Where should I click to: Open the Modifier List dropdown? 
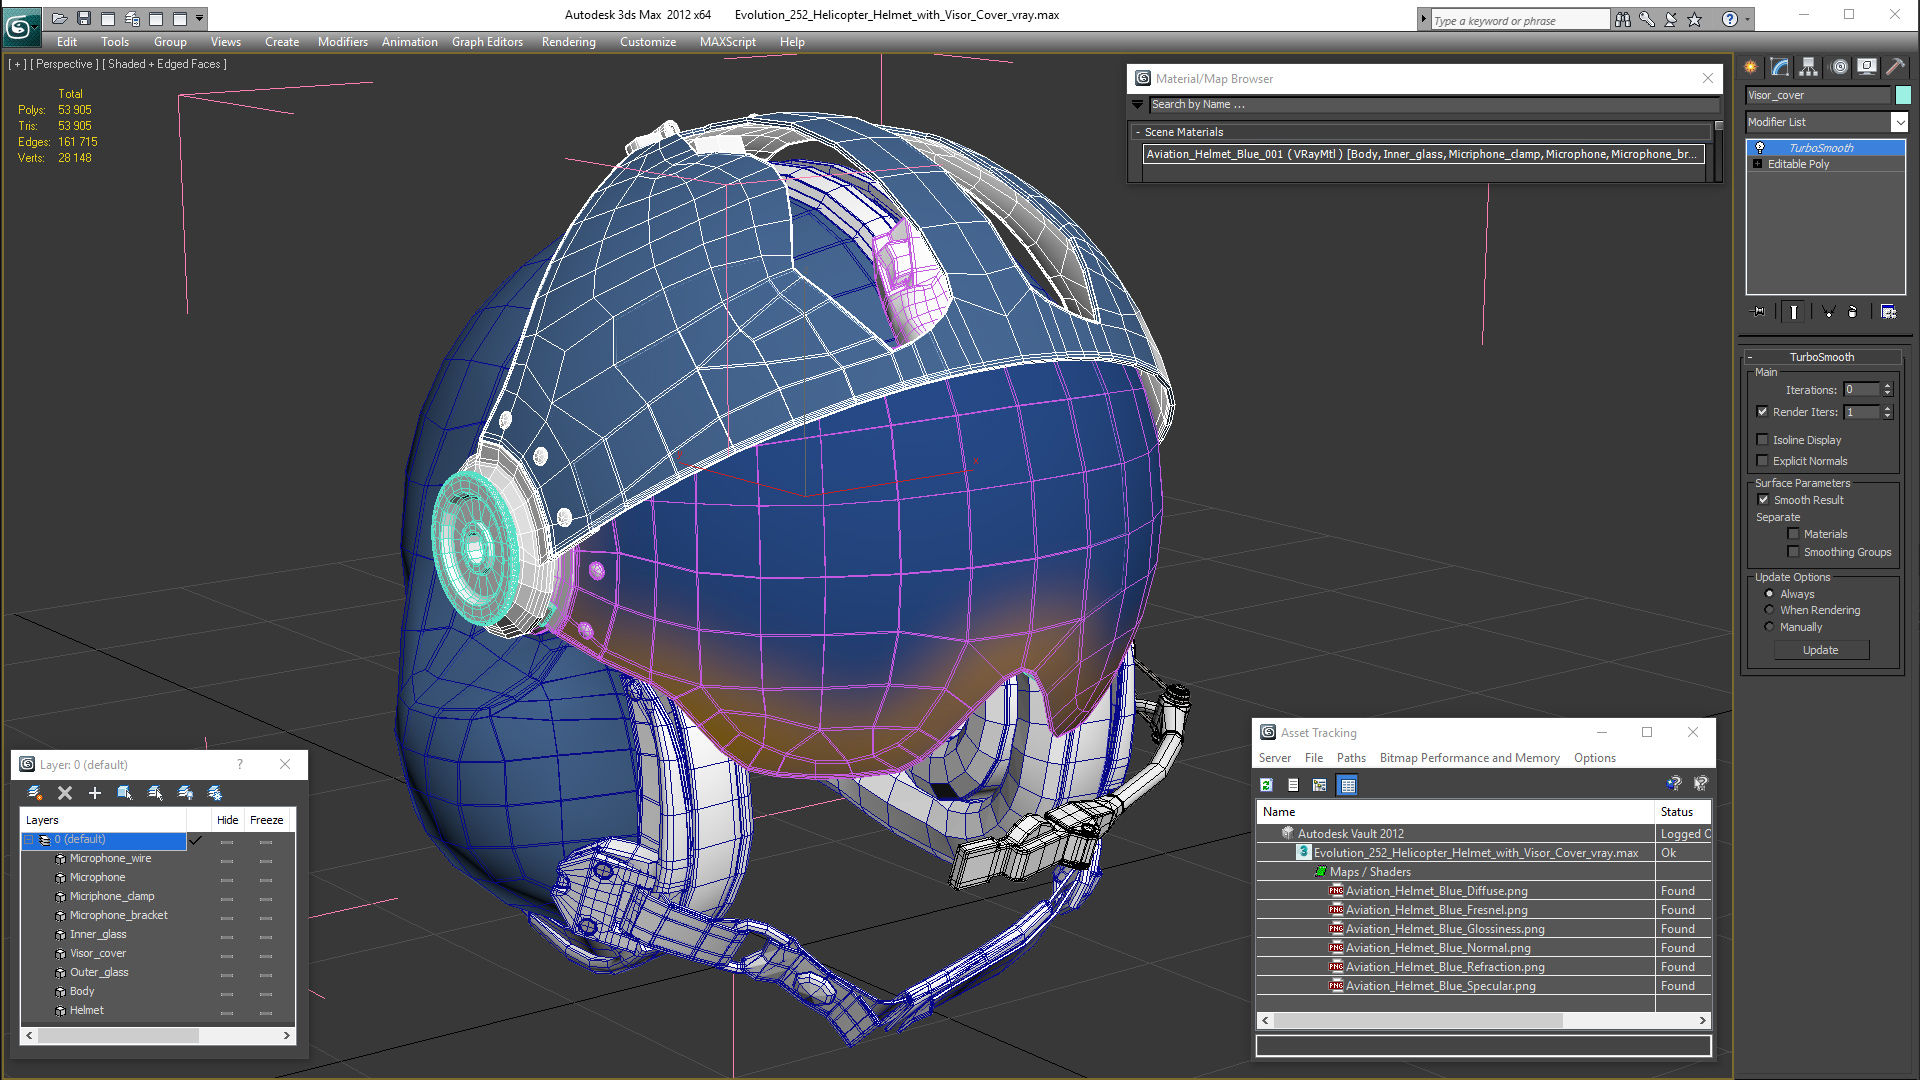point(1899,122)
